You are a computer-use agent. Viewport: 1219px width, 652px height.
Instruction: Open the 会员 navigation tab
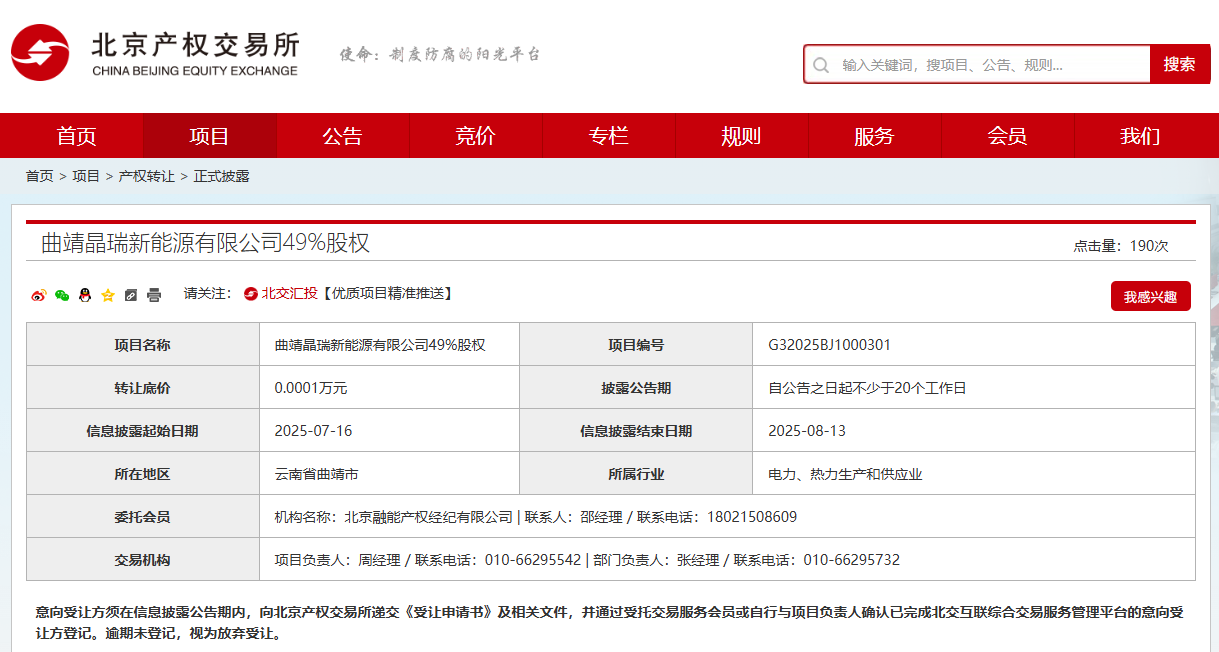(x=1007, y=136)
